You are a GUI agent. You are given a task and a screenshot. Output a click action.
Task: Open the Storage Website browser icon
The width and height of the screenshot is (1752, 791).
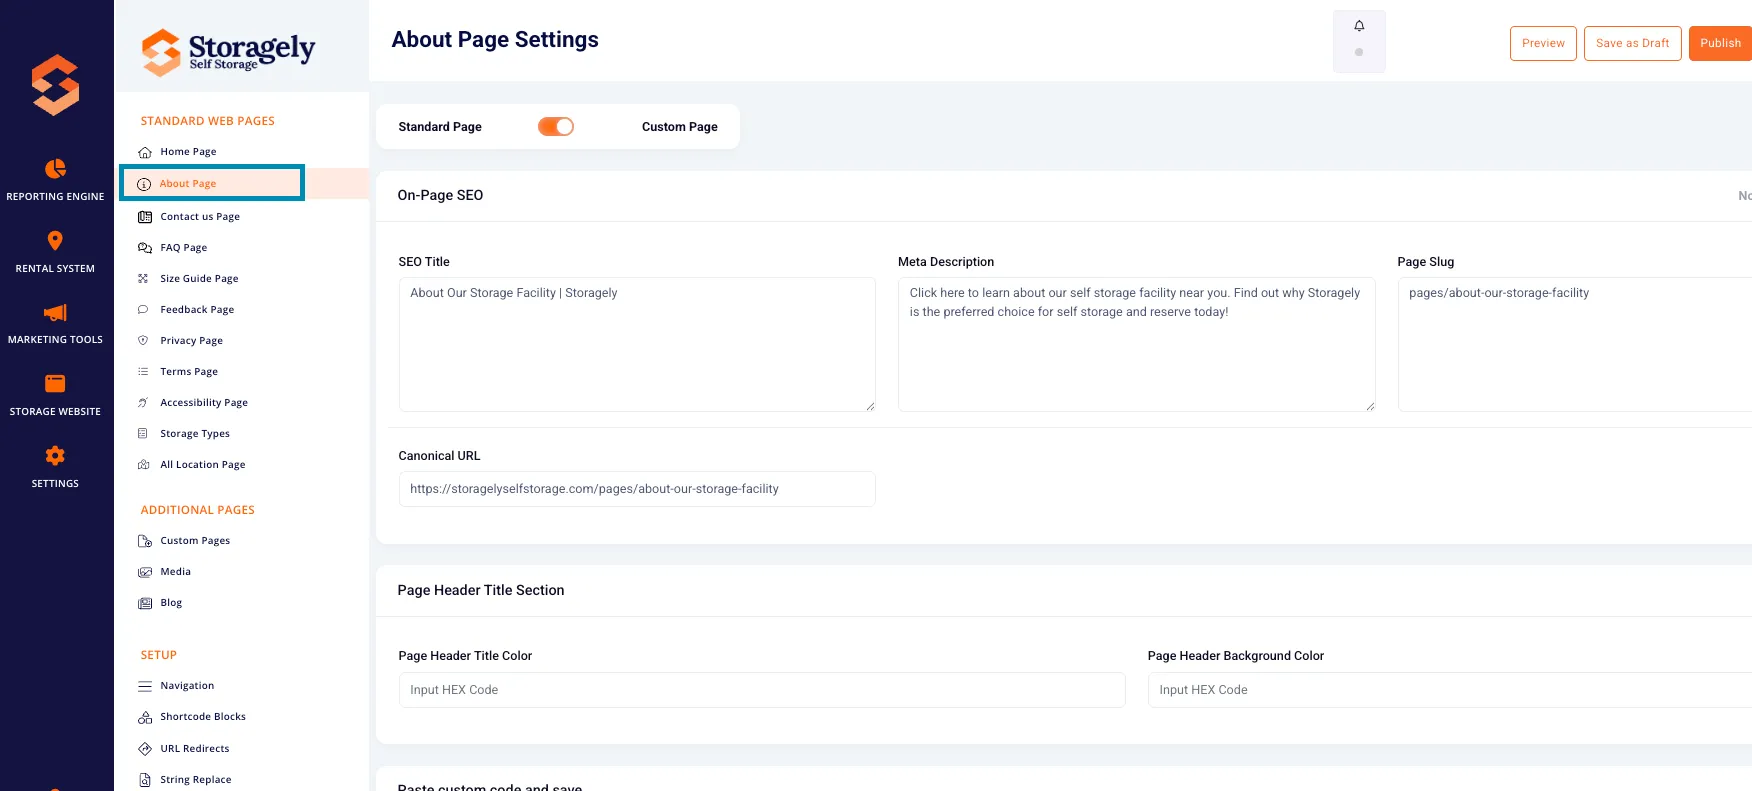[55, 384]
